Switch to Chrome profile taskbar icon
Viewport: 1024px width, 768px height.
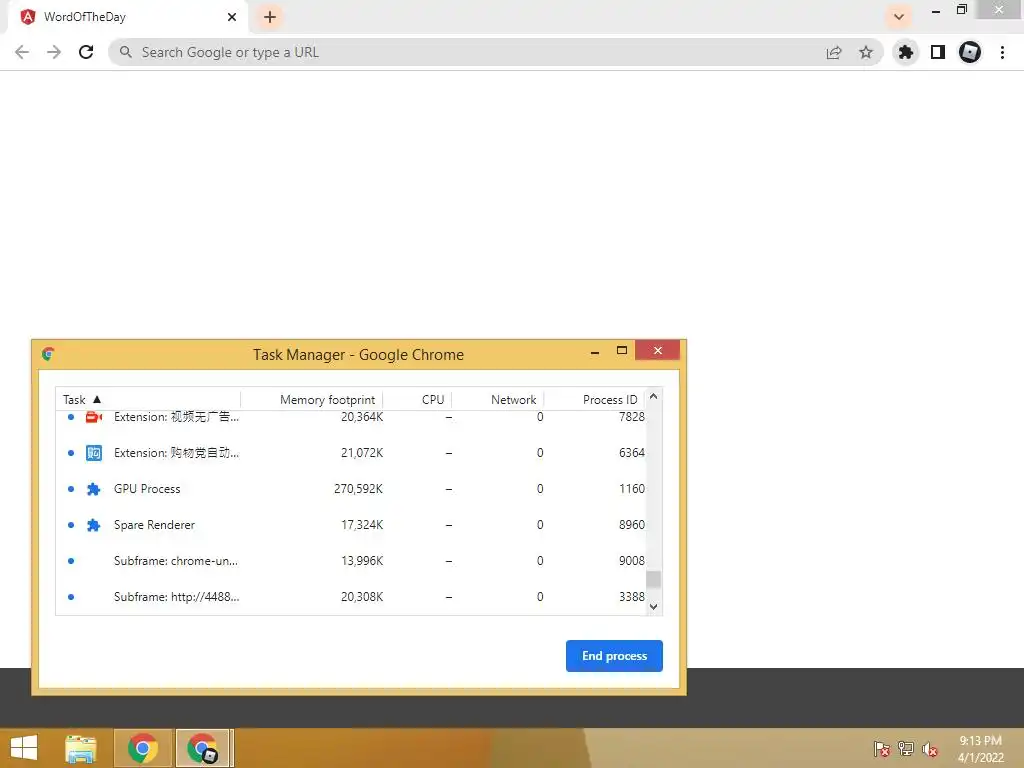[202, 748]
